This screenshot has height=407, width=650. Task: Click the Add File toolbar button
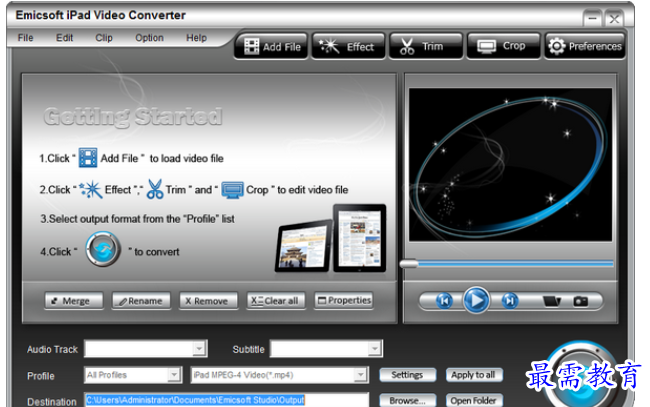(x=271, y=46)
